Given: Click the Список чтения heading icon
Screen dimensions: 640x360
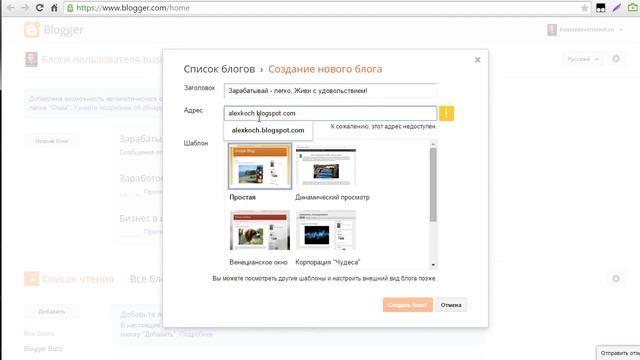Looking at the screenshot, I should (31, 279).
